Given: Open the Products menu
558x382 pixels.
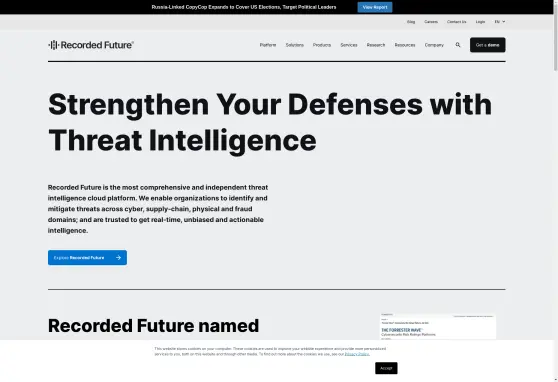Looking at the screenshot, I should [x=322, y=45].
